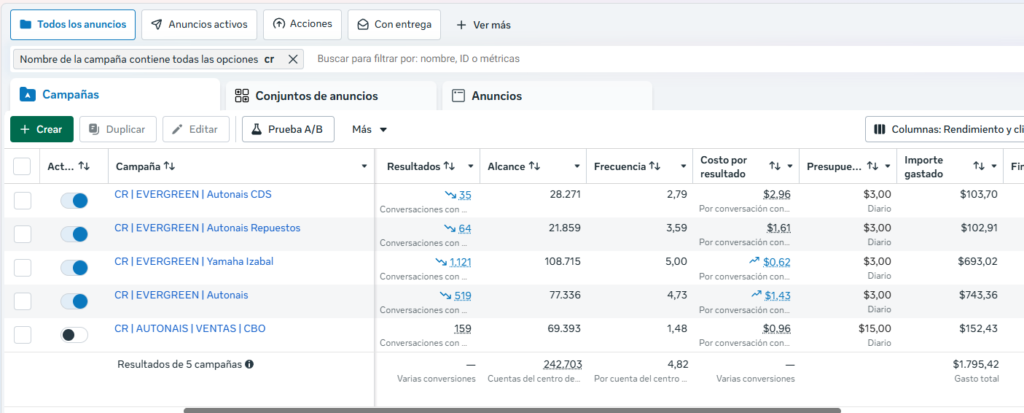Select checkbox for Autonais CDS campaign
This screenshot has height=413, width=1024.
[22, 201]
